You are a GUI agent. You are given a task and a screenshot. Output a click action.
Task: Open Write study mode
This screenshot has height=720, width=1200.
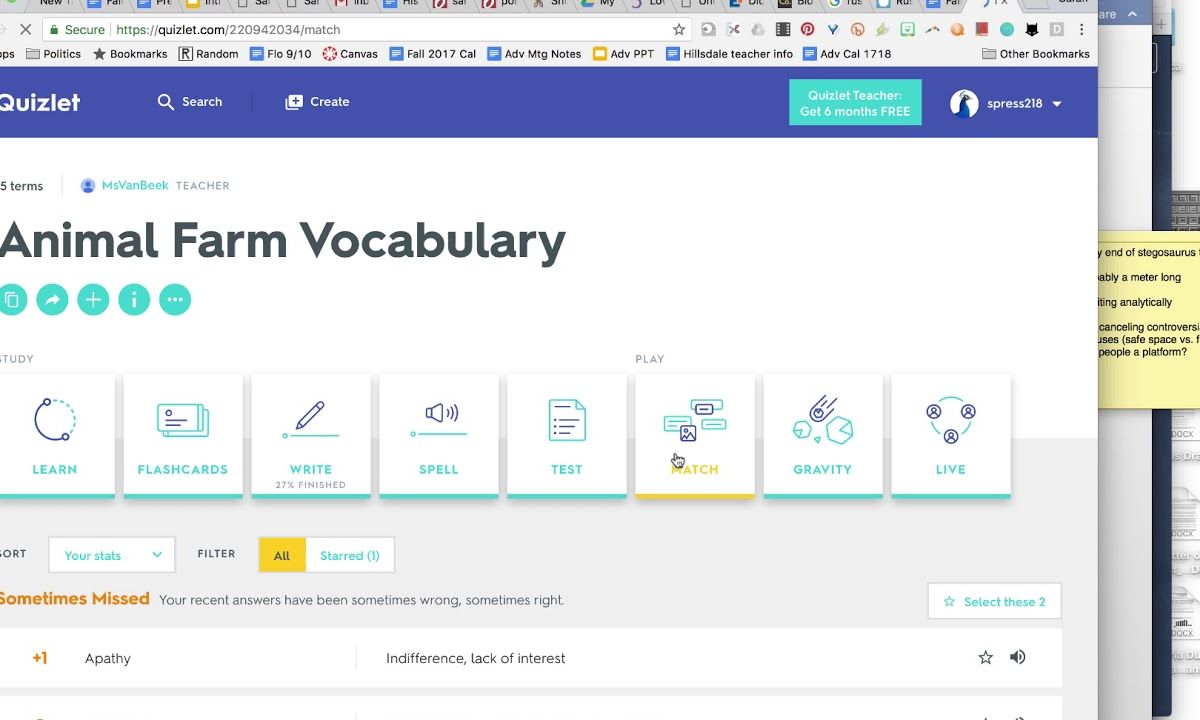[311, 435]
